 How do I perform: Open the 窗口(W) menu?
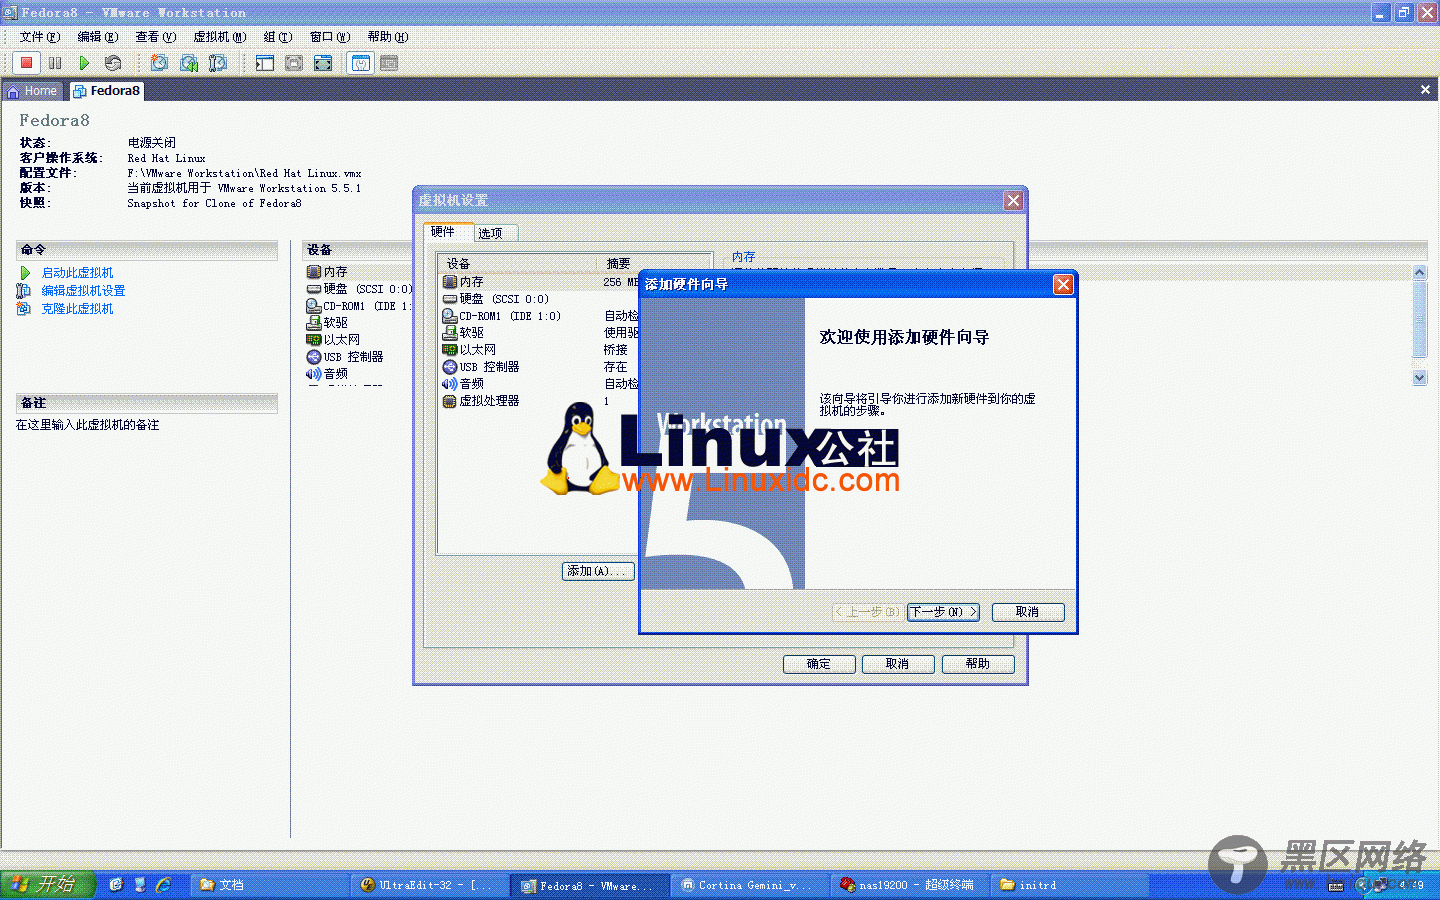click(x=329, y=37)
